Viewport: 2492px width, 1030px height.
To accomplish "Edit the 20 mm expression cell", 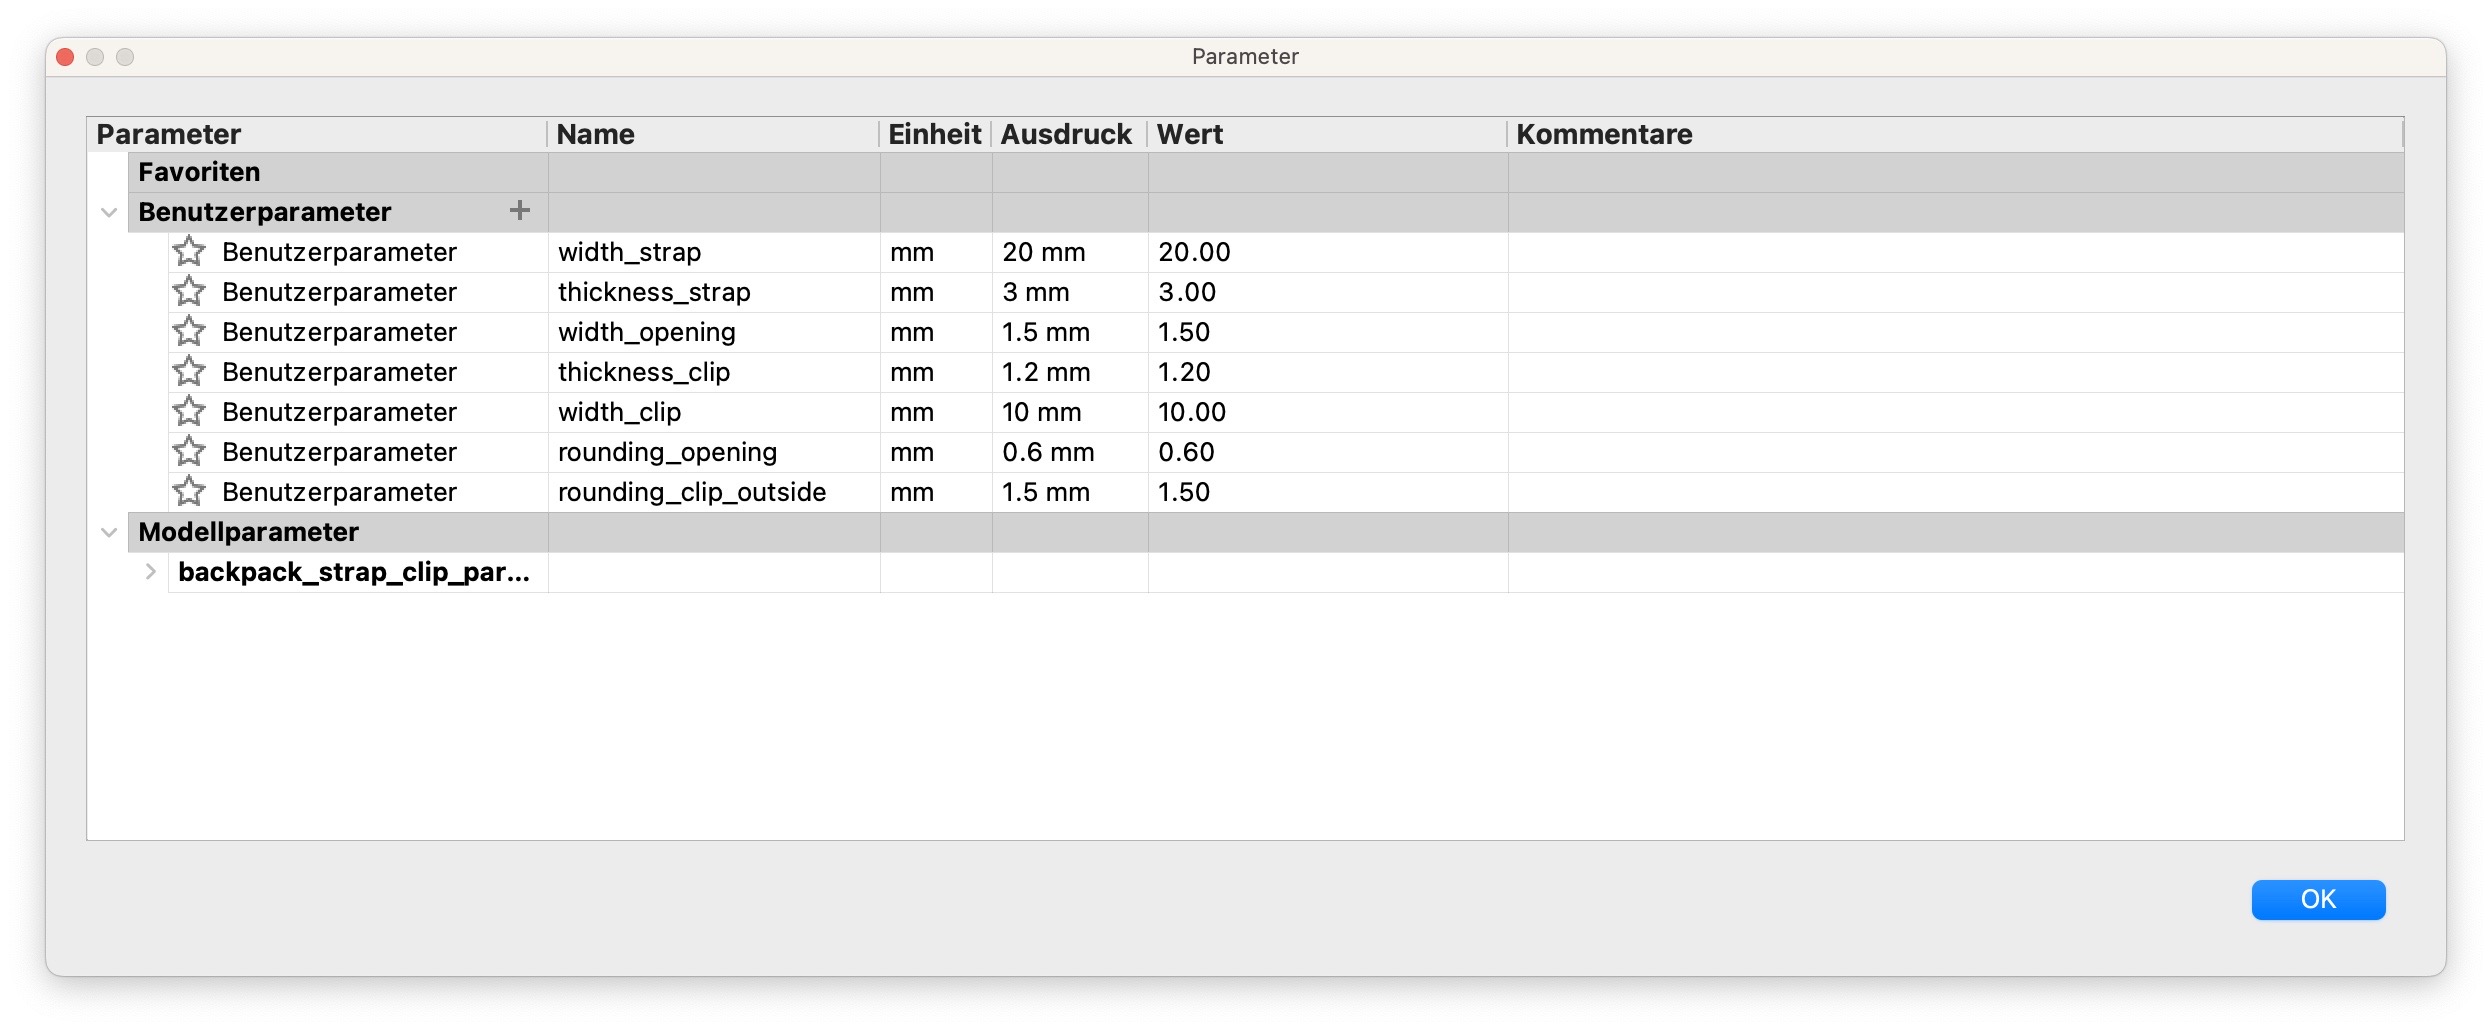I will (1070, 252).
